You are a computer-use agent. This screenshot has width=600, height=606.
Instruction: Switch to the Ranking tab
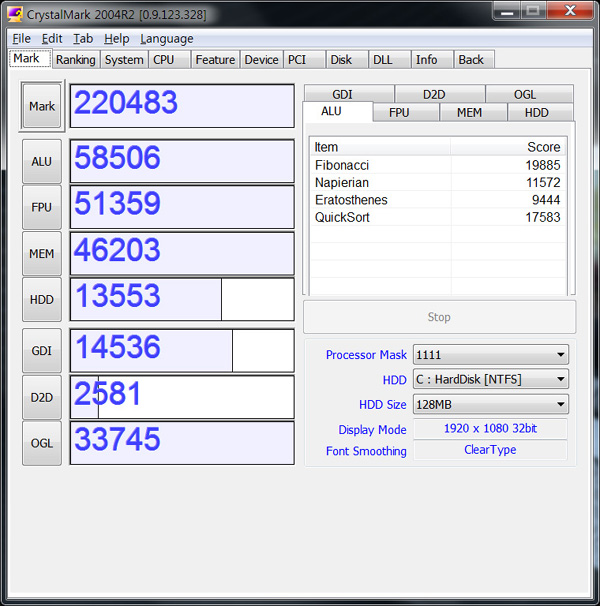tap(76, 60)
